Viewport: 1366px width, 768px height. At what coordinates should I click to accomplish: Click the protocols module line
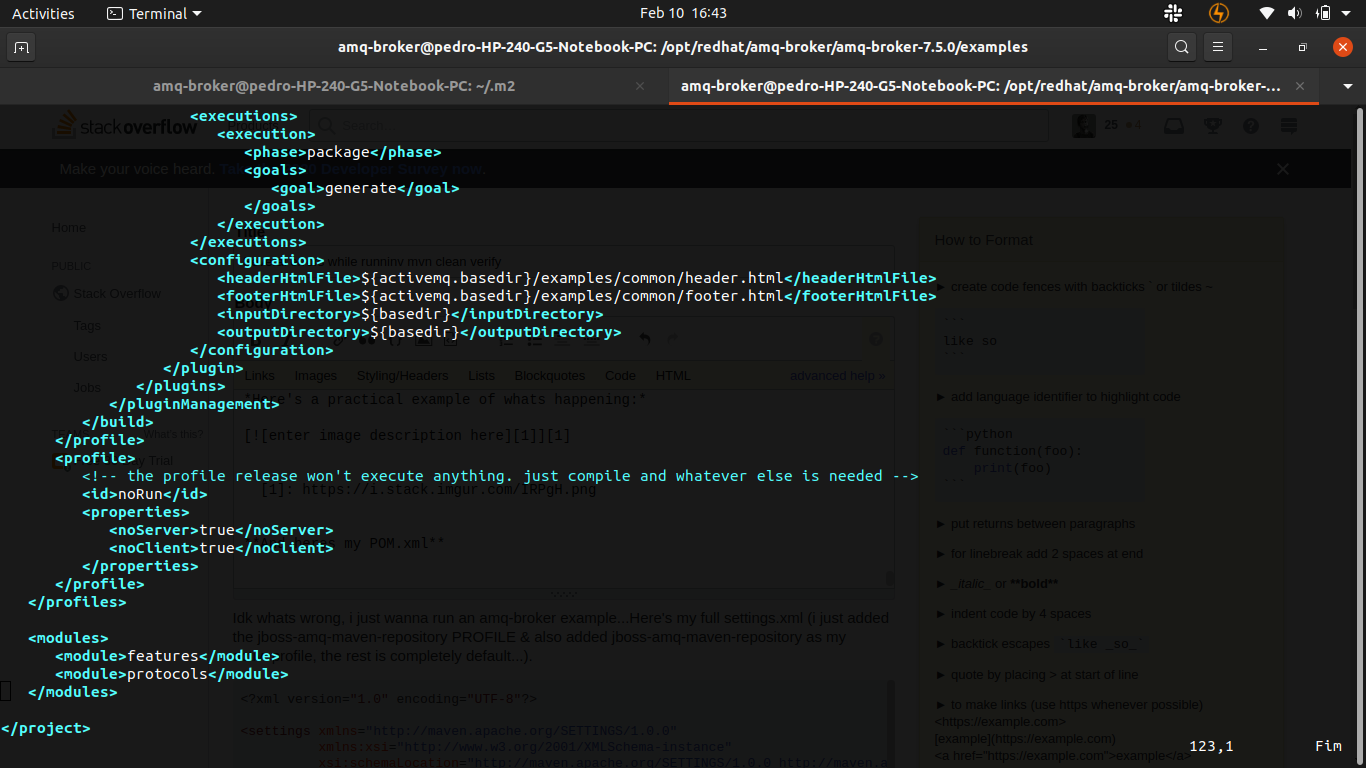pos(172,674)
